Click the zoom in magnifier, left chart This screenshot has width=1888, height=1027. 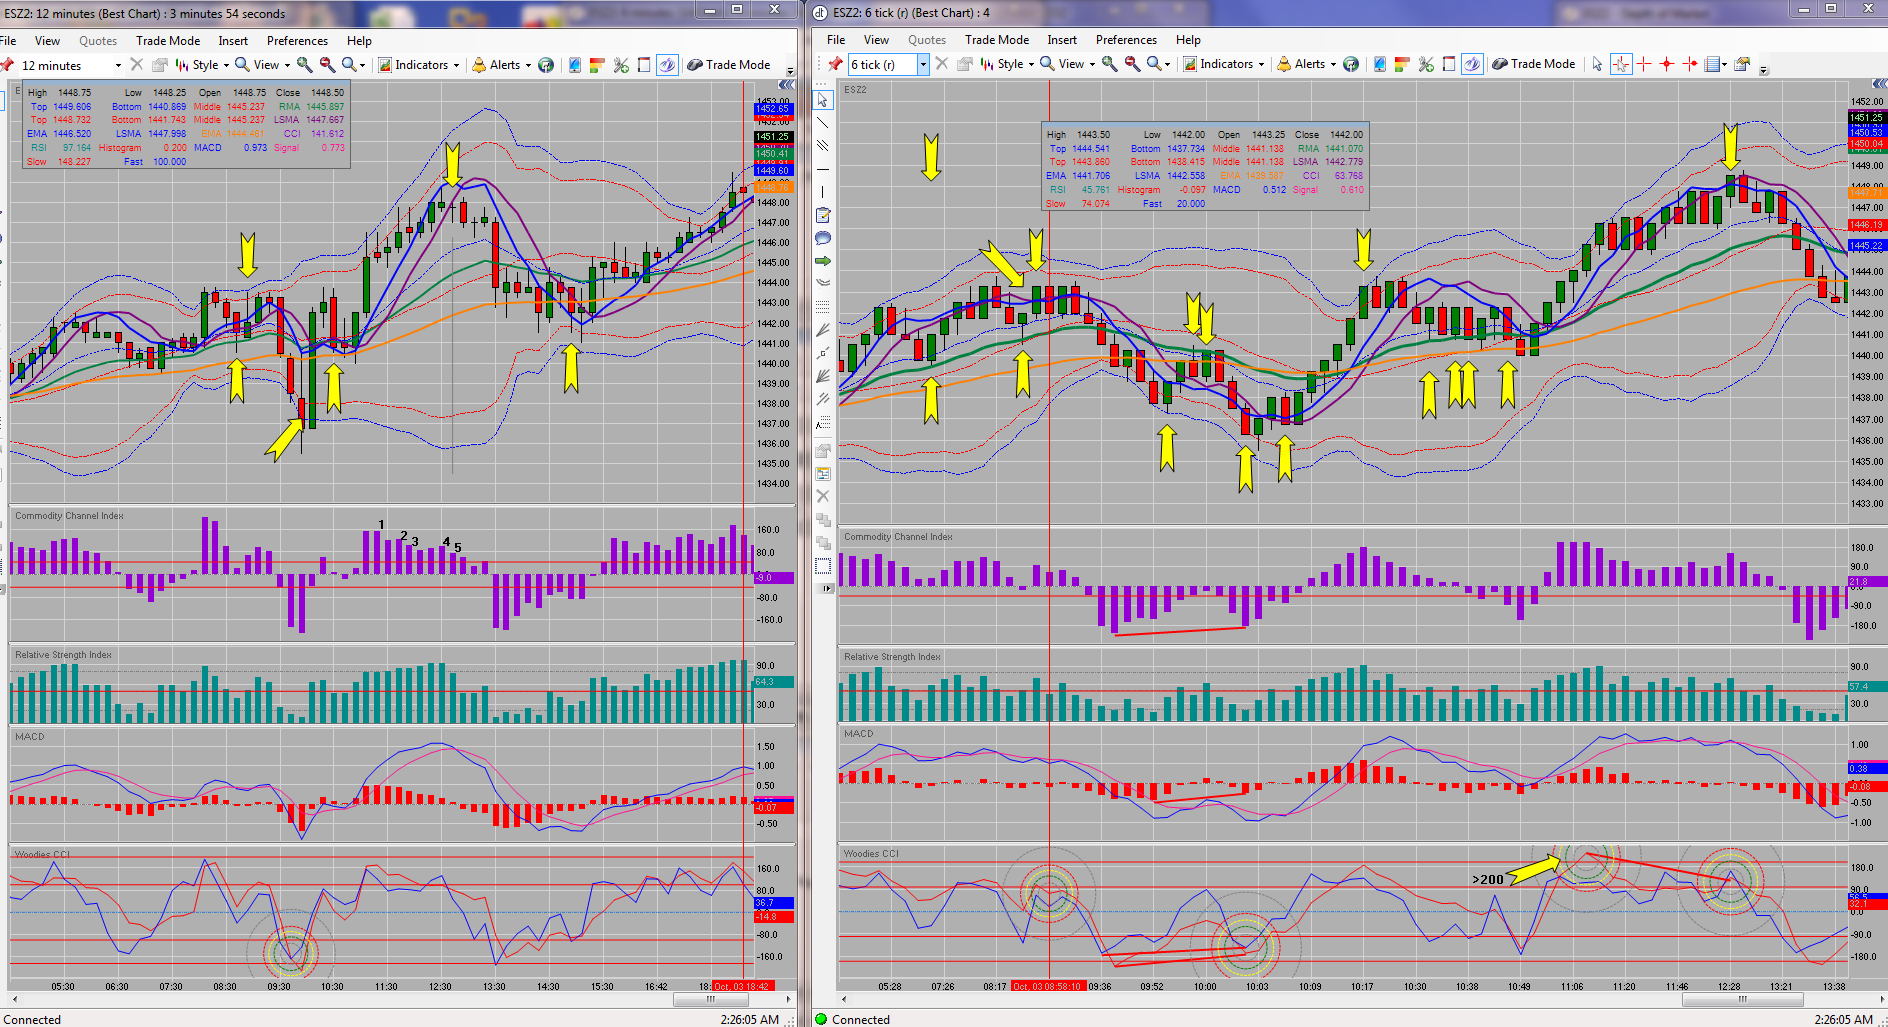coord(304,65)
